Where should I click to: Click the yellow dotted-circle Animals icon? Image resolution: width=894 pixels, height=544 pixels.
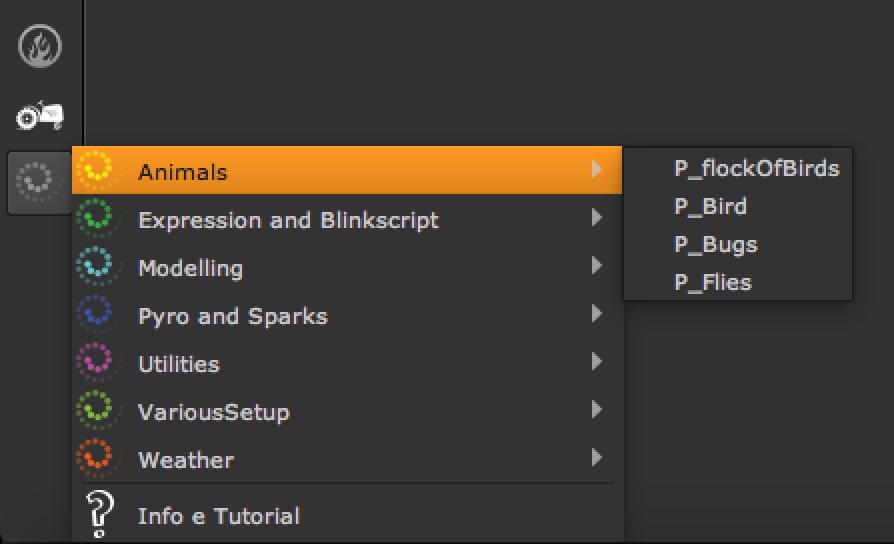pyautogui.click(x=96, y=171)
